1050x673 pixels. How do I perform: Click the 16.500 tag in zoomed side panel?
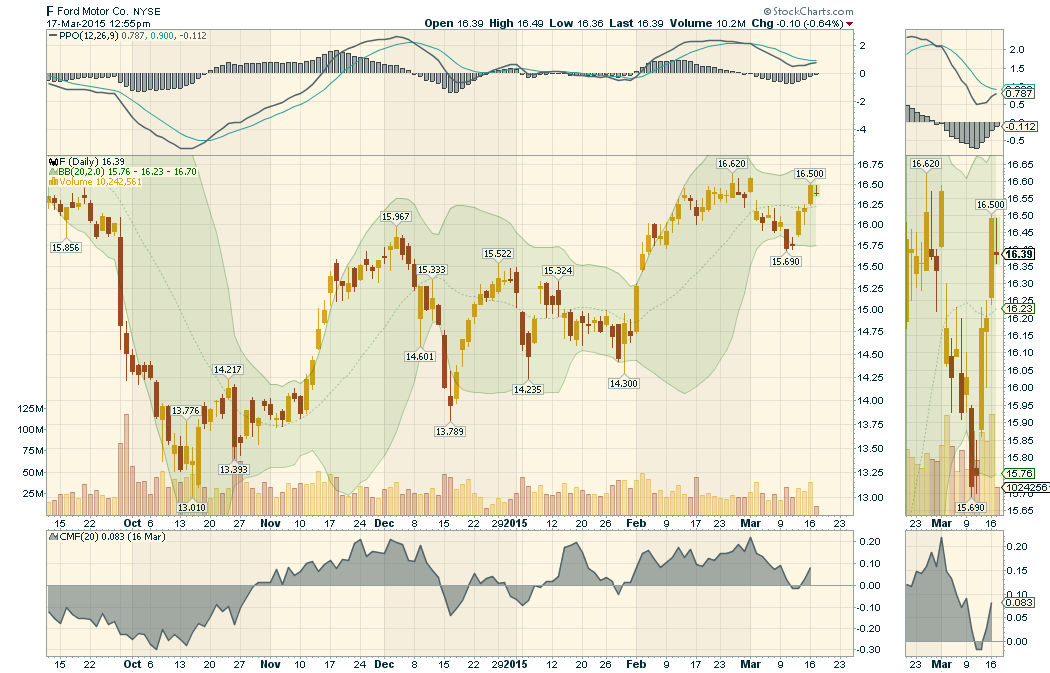pyautogui.click(x=990, y=205)
